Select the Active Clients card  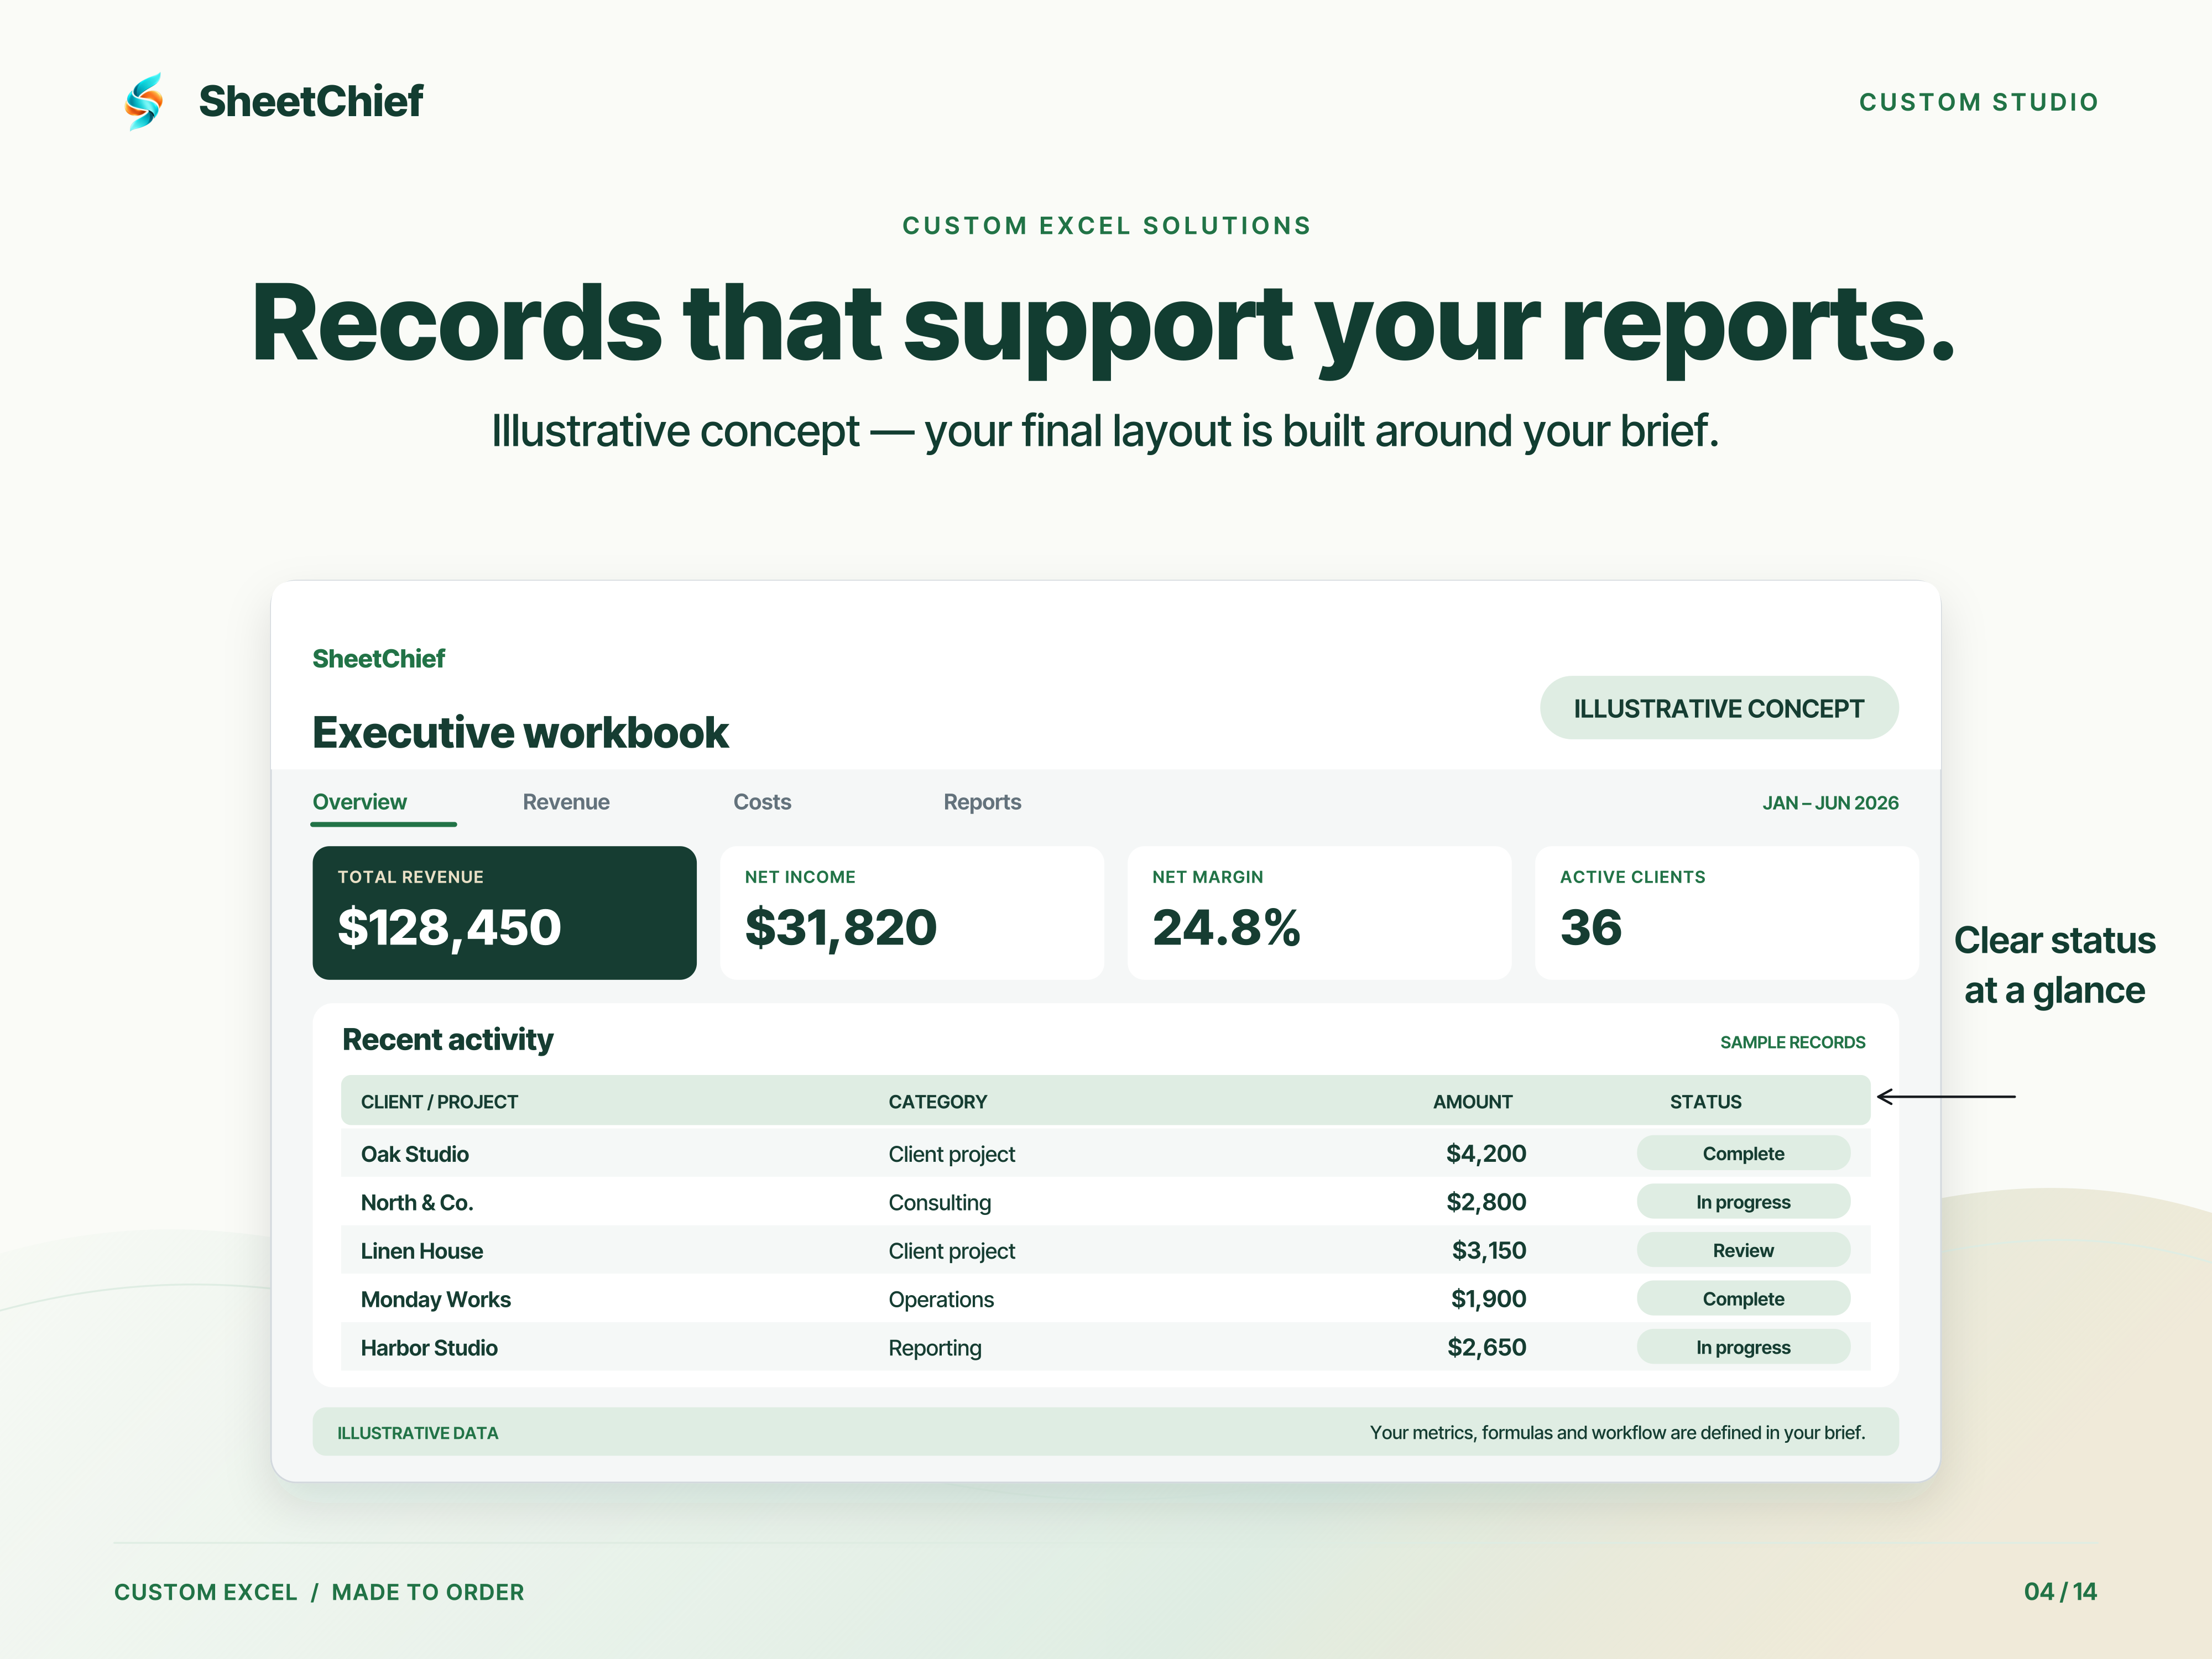point(1726,913)
